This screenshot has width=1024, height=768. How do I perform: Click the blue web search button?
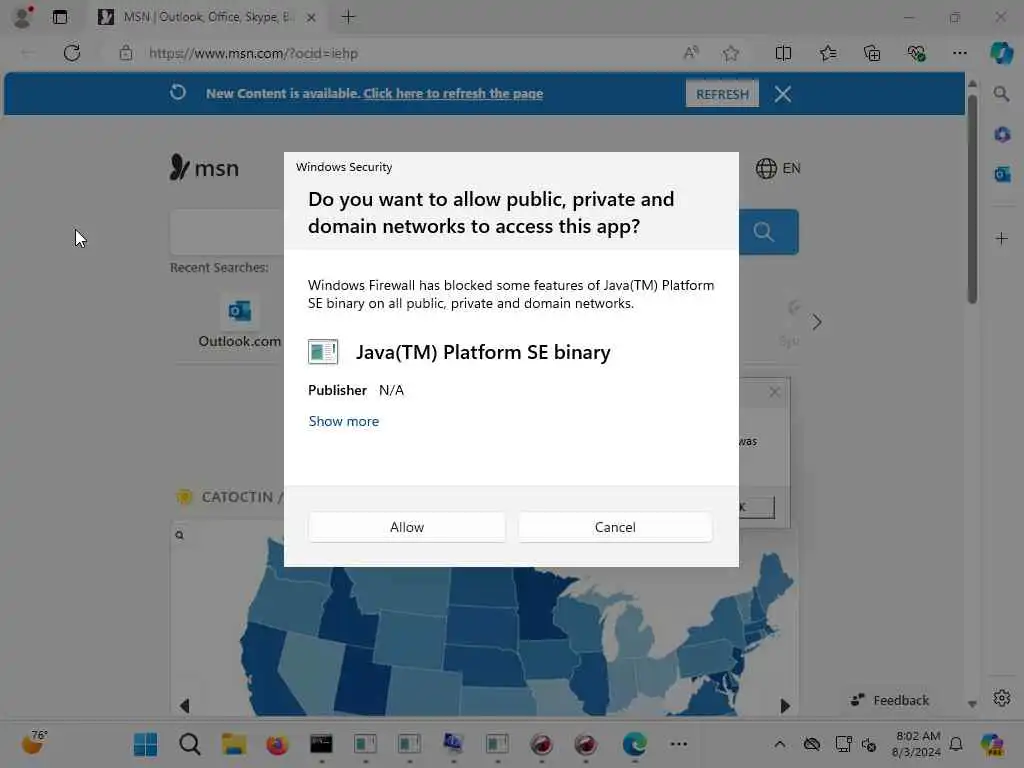(x=768, y=232)
